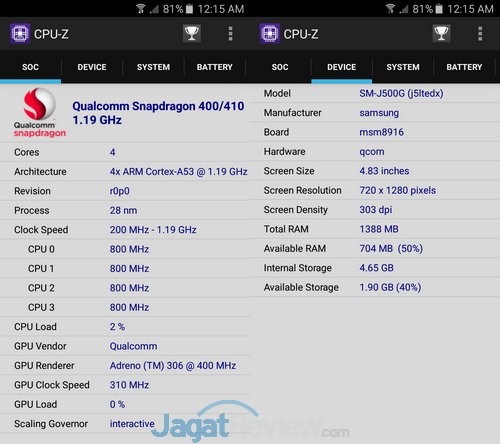
Task: Tap the CPU-Z app icon in right screen
Action: click(x=269, y=34)
